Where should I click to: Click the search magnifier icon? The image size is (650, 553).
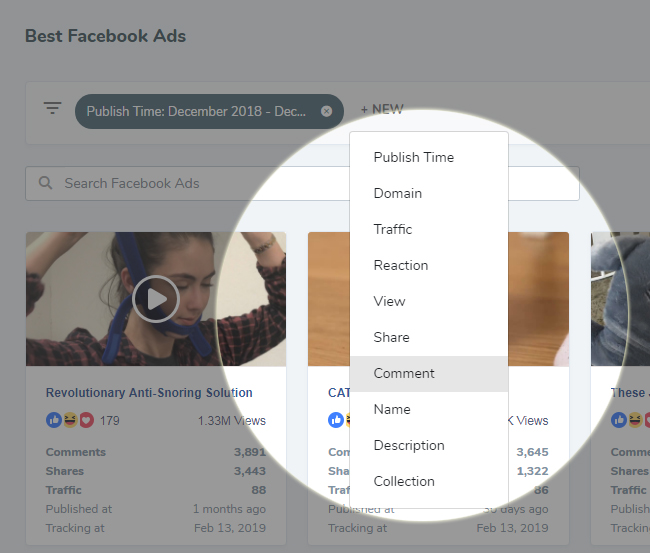click(x=45, y=183)
